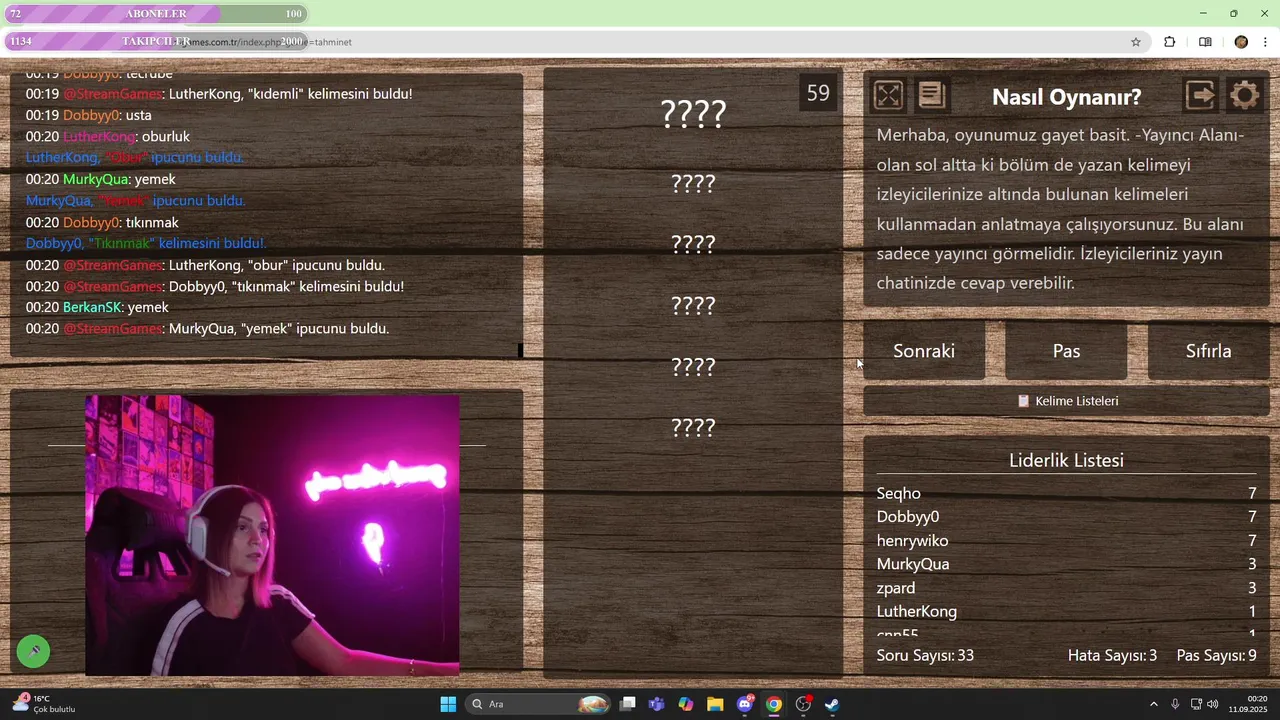Open the notes/page icon next to fullscreen

[932, 95]
